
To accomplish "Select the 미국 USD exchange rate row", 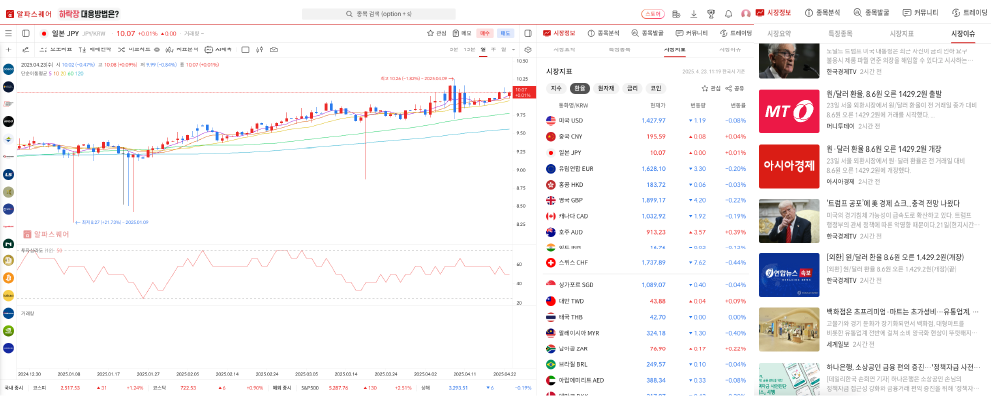I will [645, 120].
